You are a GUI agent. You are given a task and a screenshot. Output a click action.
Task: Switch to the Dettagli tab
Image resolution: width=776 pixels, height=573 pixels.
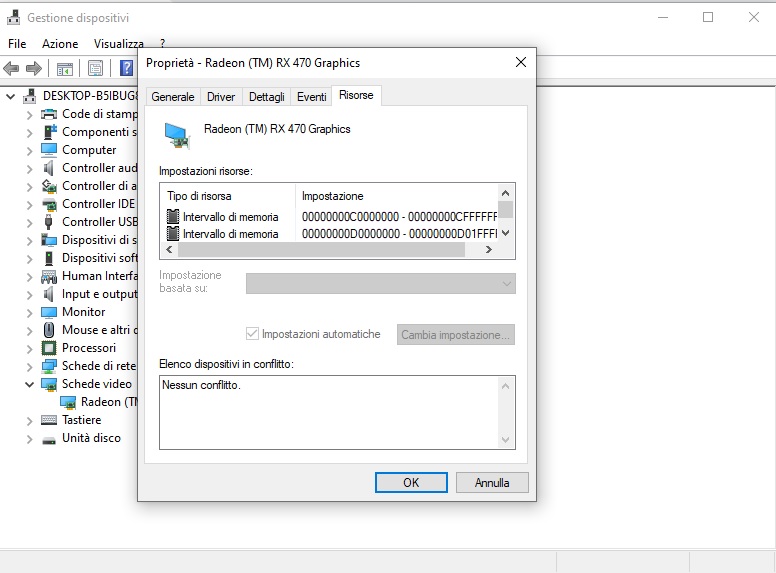coord(266,96)
